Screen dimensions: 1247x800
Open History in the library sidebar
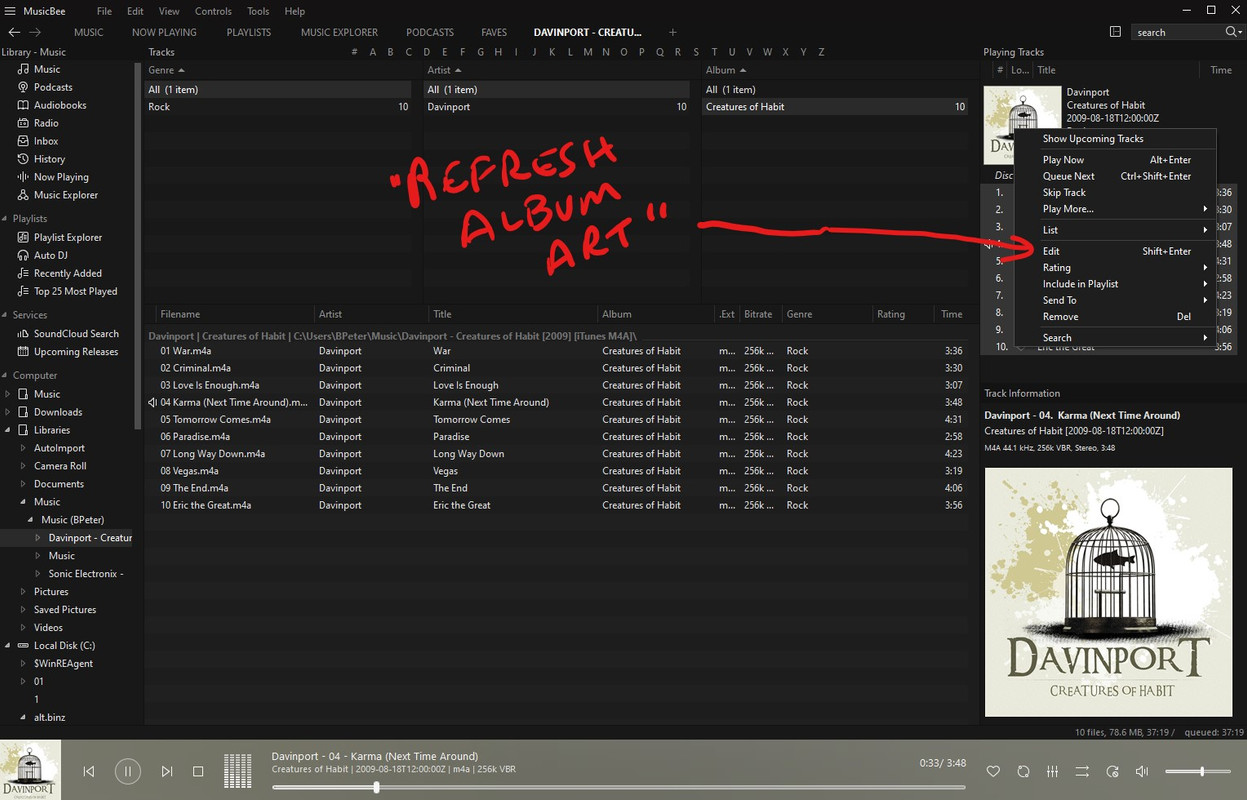[49, 159]
